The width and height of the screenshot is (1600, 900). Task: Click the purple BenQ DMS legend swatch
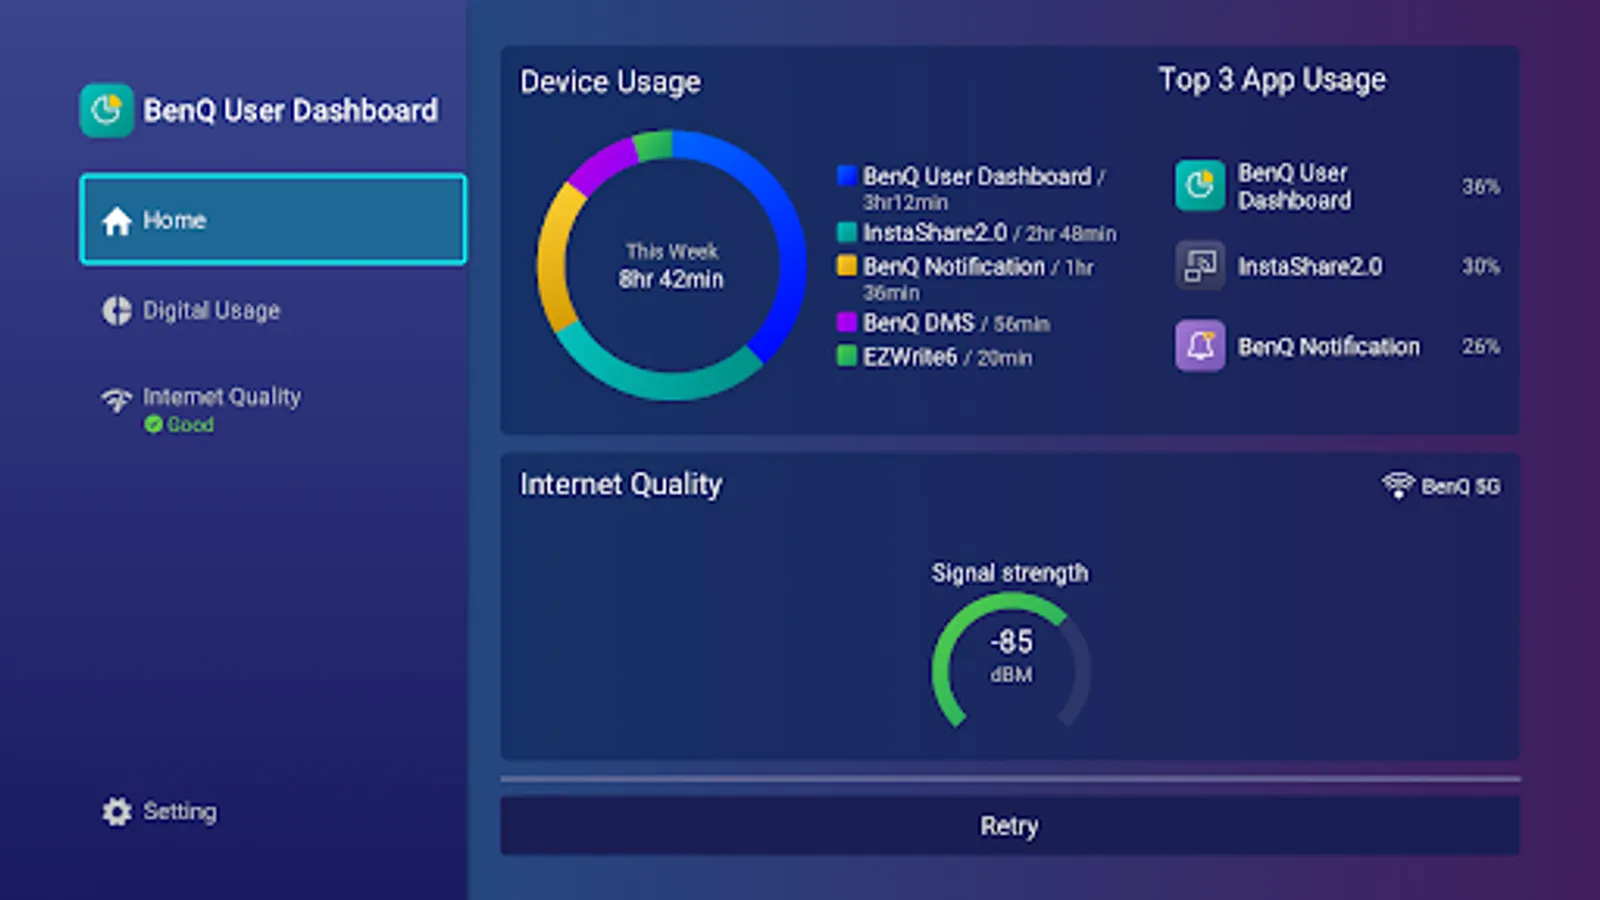click(x=847, y=322)
